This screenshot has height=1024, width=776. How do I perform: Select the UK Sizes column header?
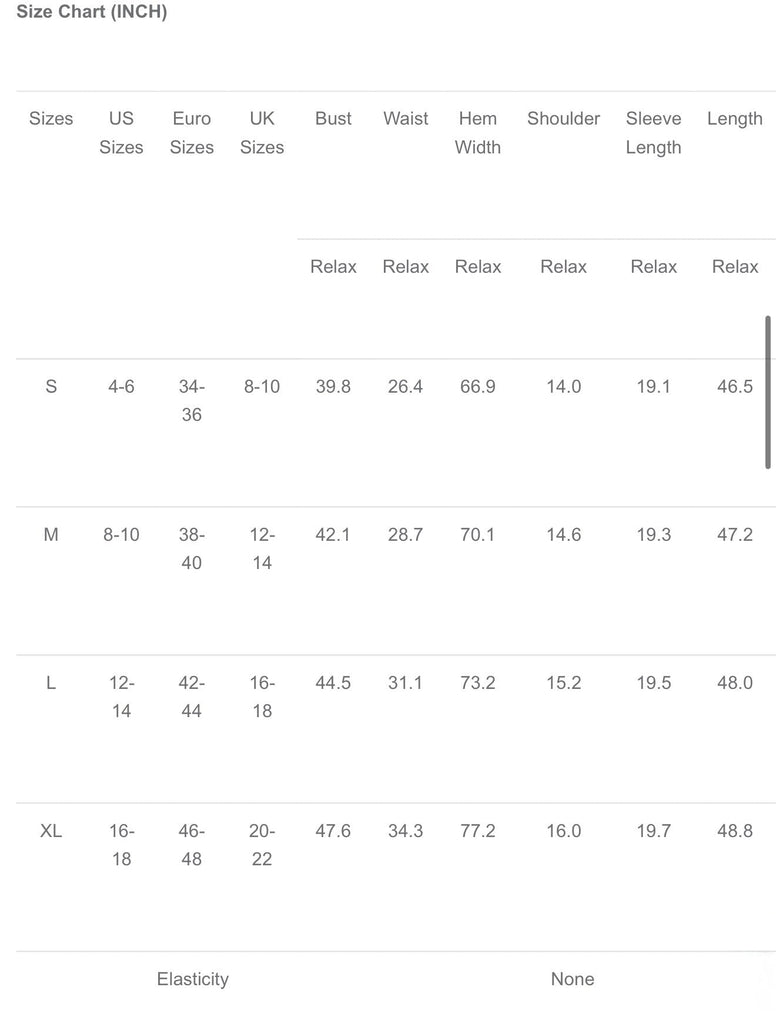click(x=262, y=133)
